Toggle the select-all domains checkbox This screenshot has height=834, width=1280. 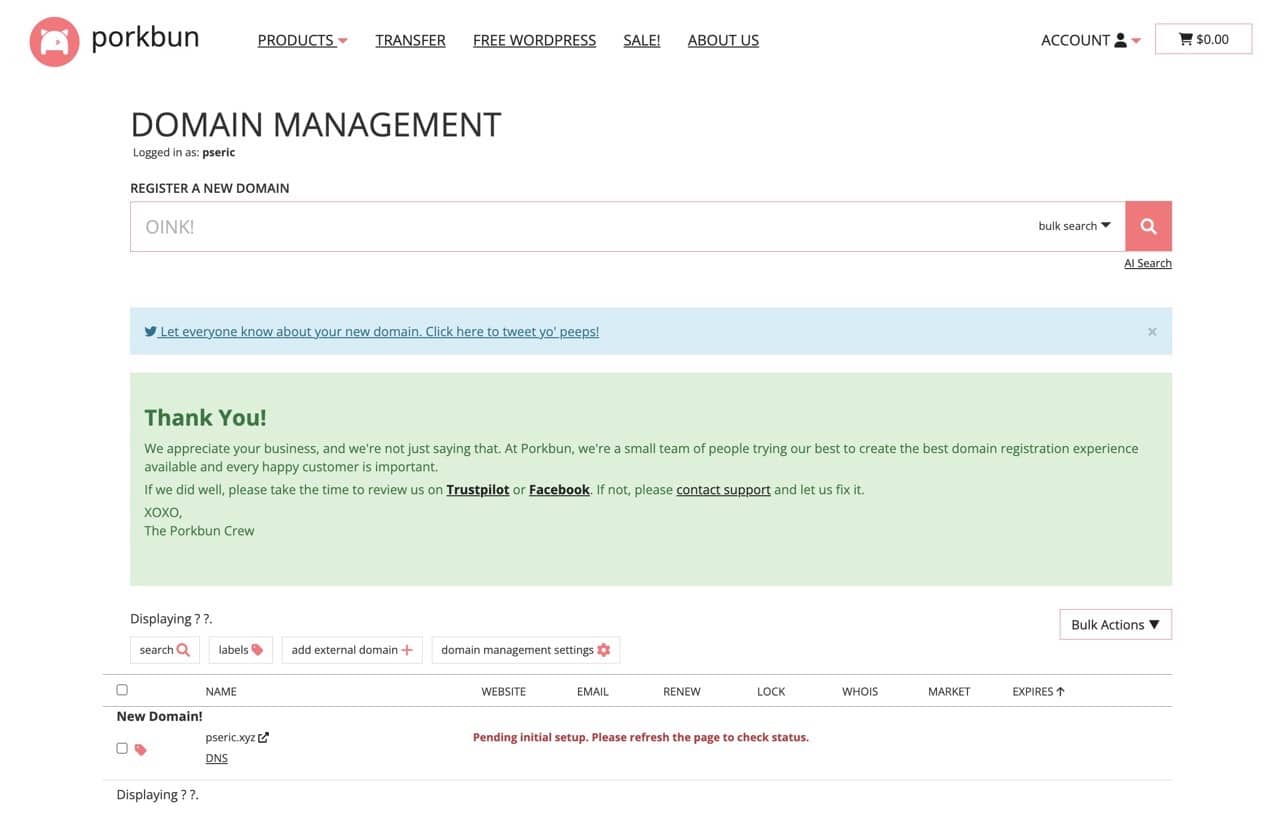(122, 690)
